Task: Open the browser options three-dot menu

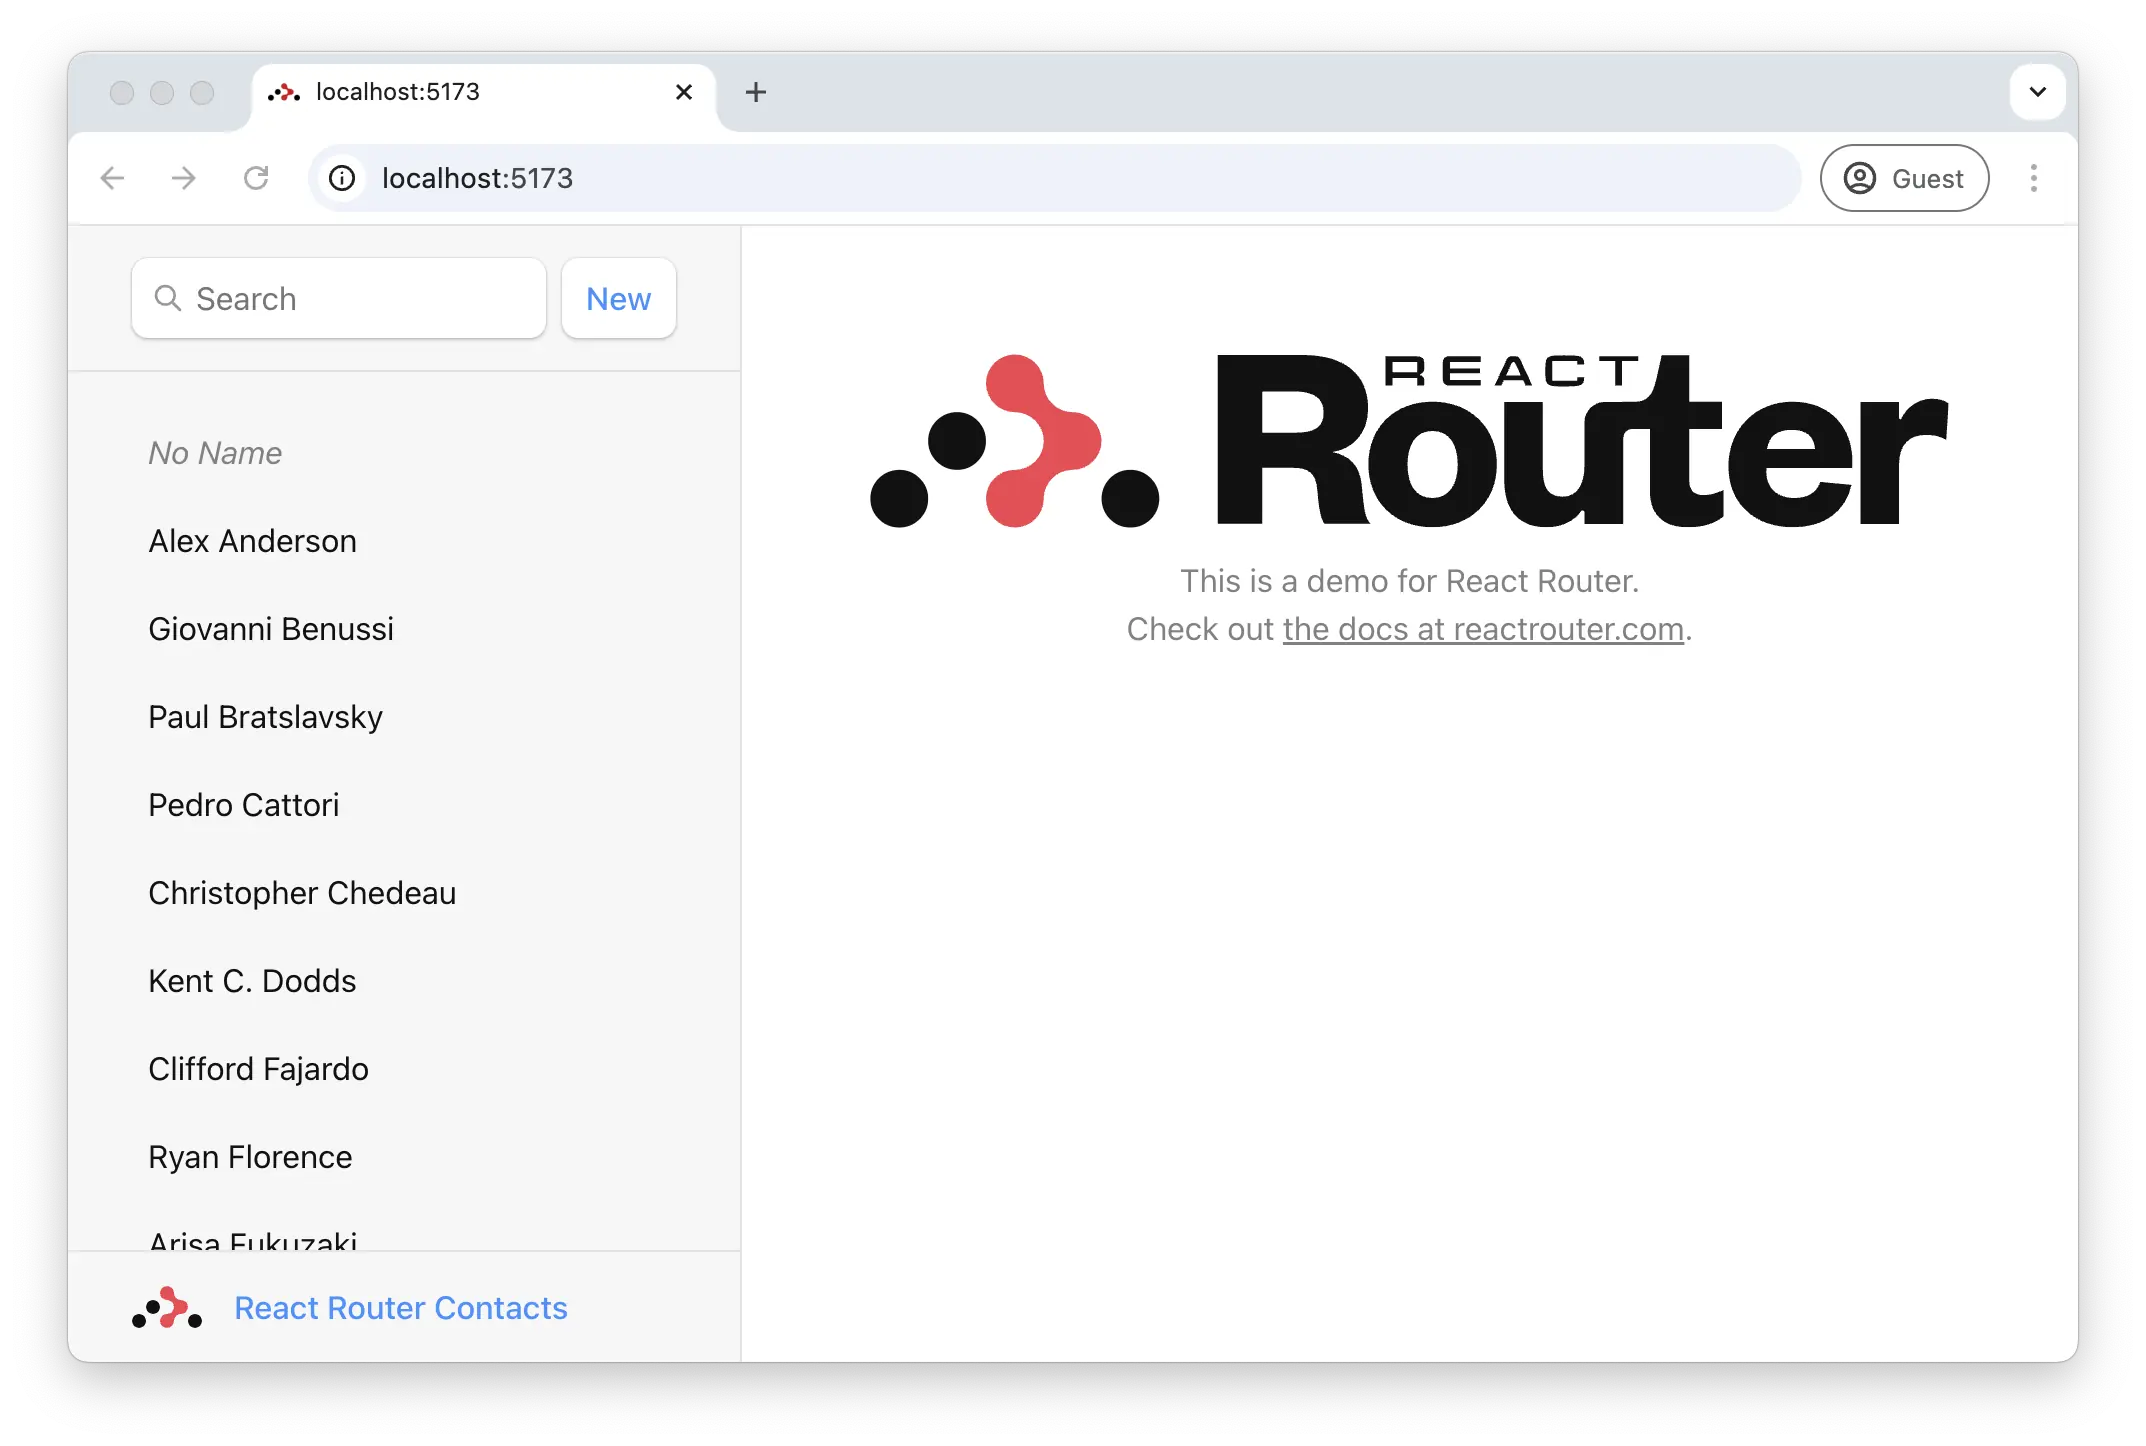Action: click(2034, 178)
